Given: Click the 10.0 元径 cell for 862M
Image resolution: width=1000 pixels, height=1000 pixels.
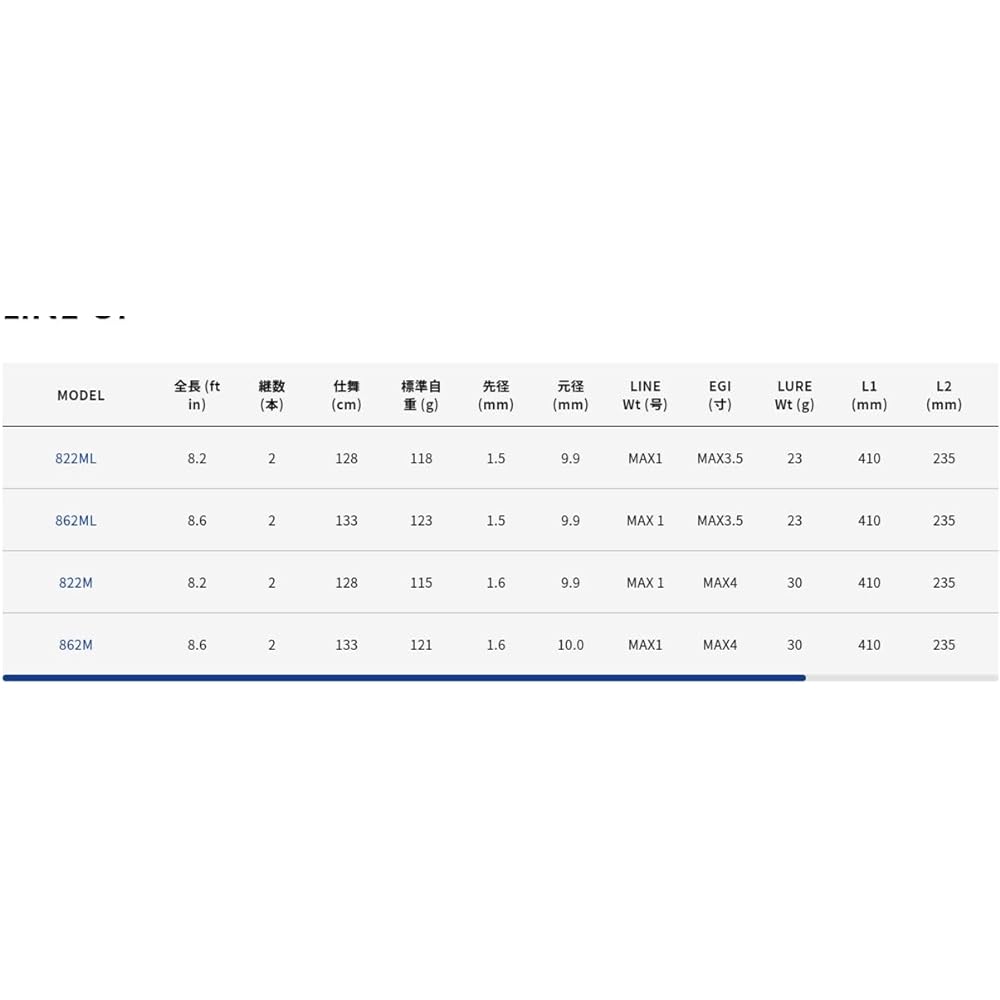Looking at the screenshot, I should pos(570,645).
